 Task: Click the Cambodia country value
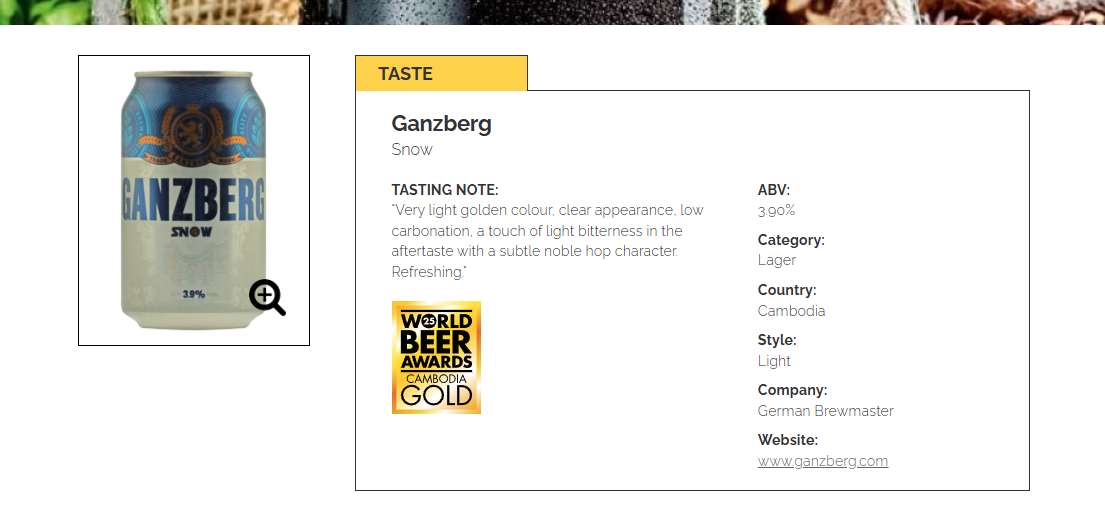click(792, 311)
